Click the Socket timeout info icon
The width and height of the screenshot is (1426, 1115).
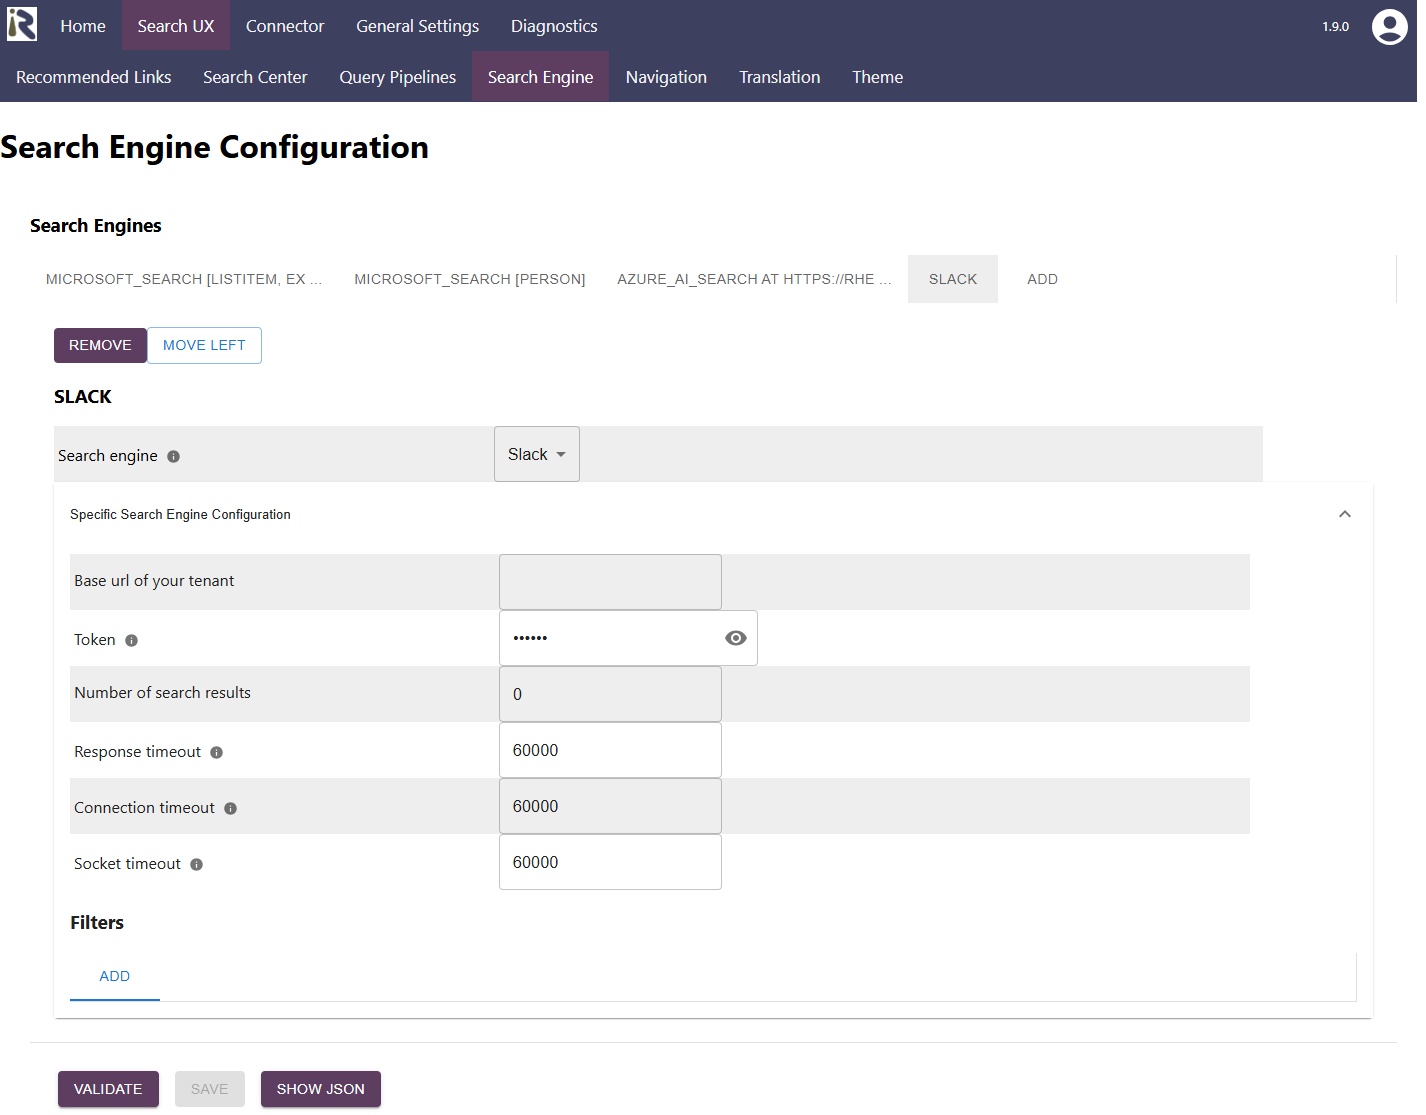pos(197,865)
